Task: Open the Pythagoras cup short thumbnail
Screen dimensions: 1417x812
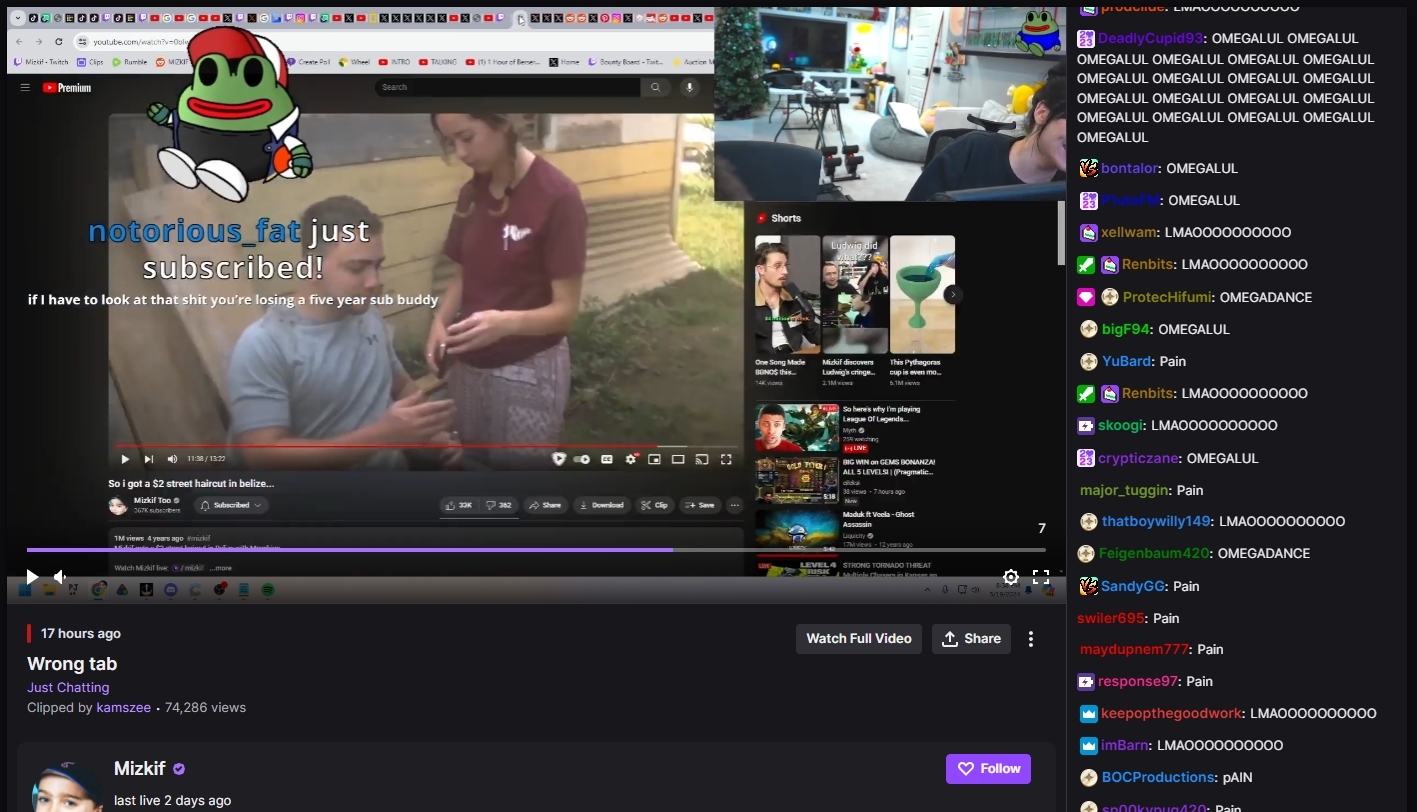Action: [x=922, y=295]
